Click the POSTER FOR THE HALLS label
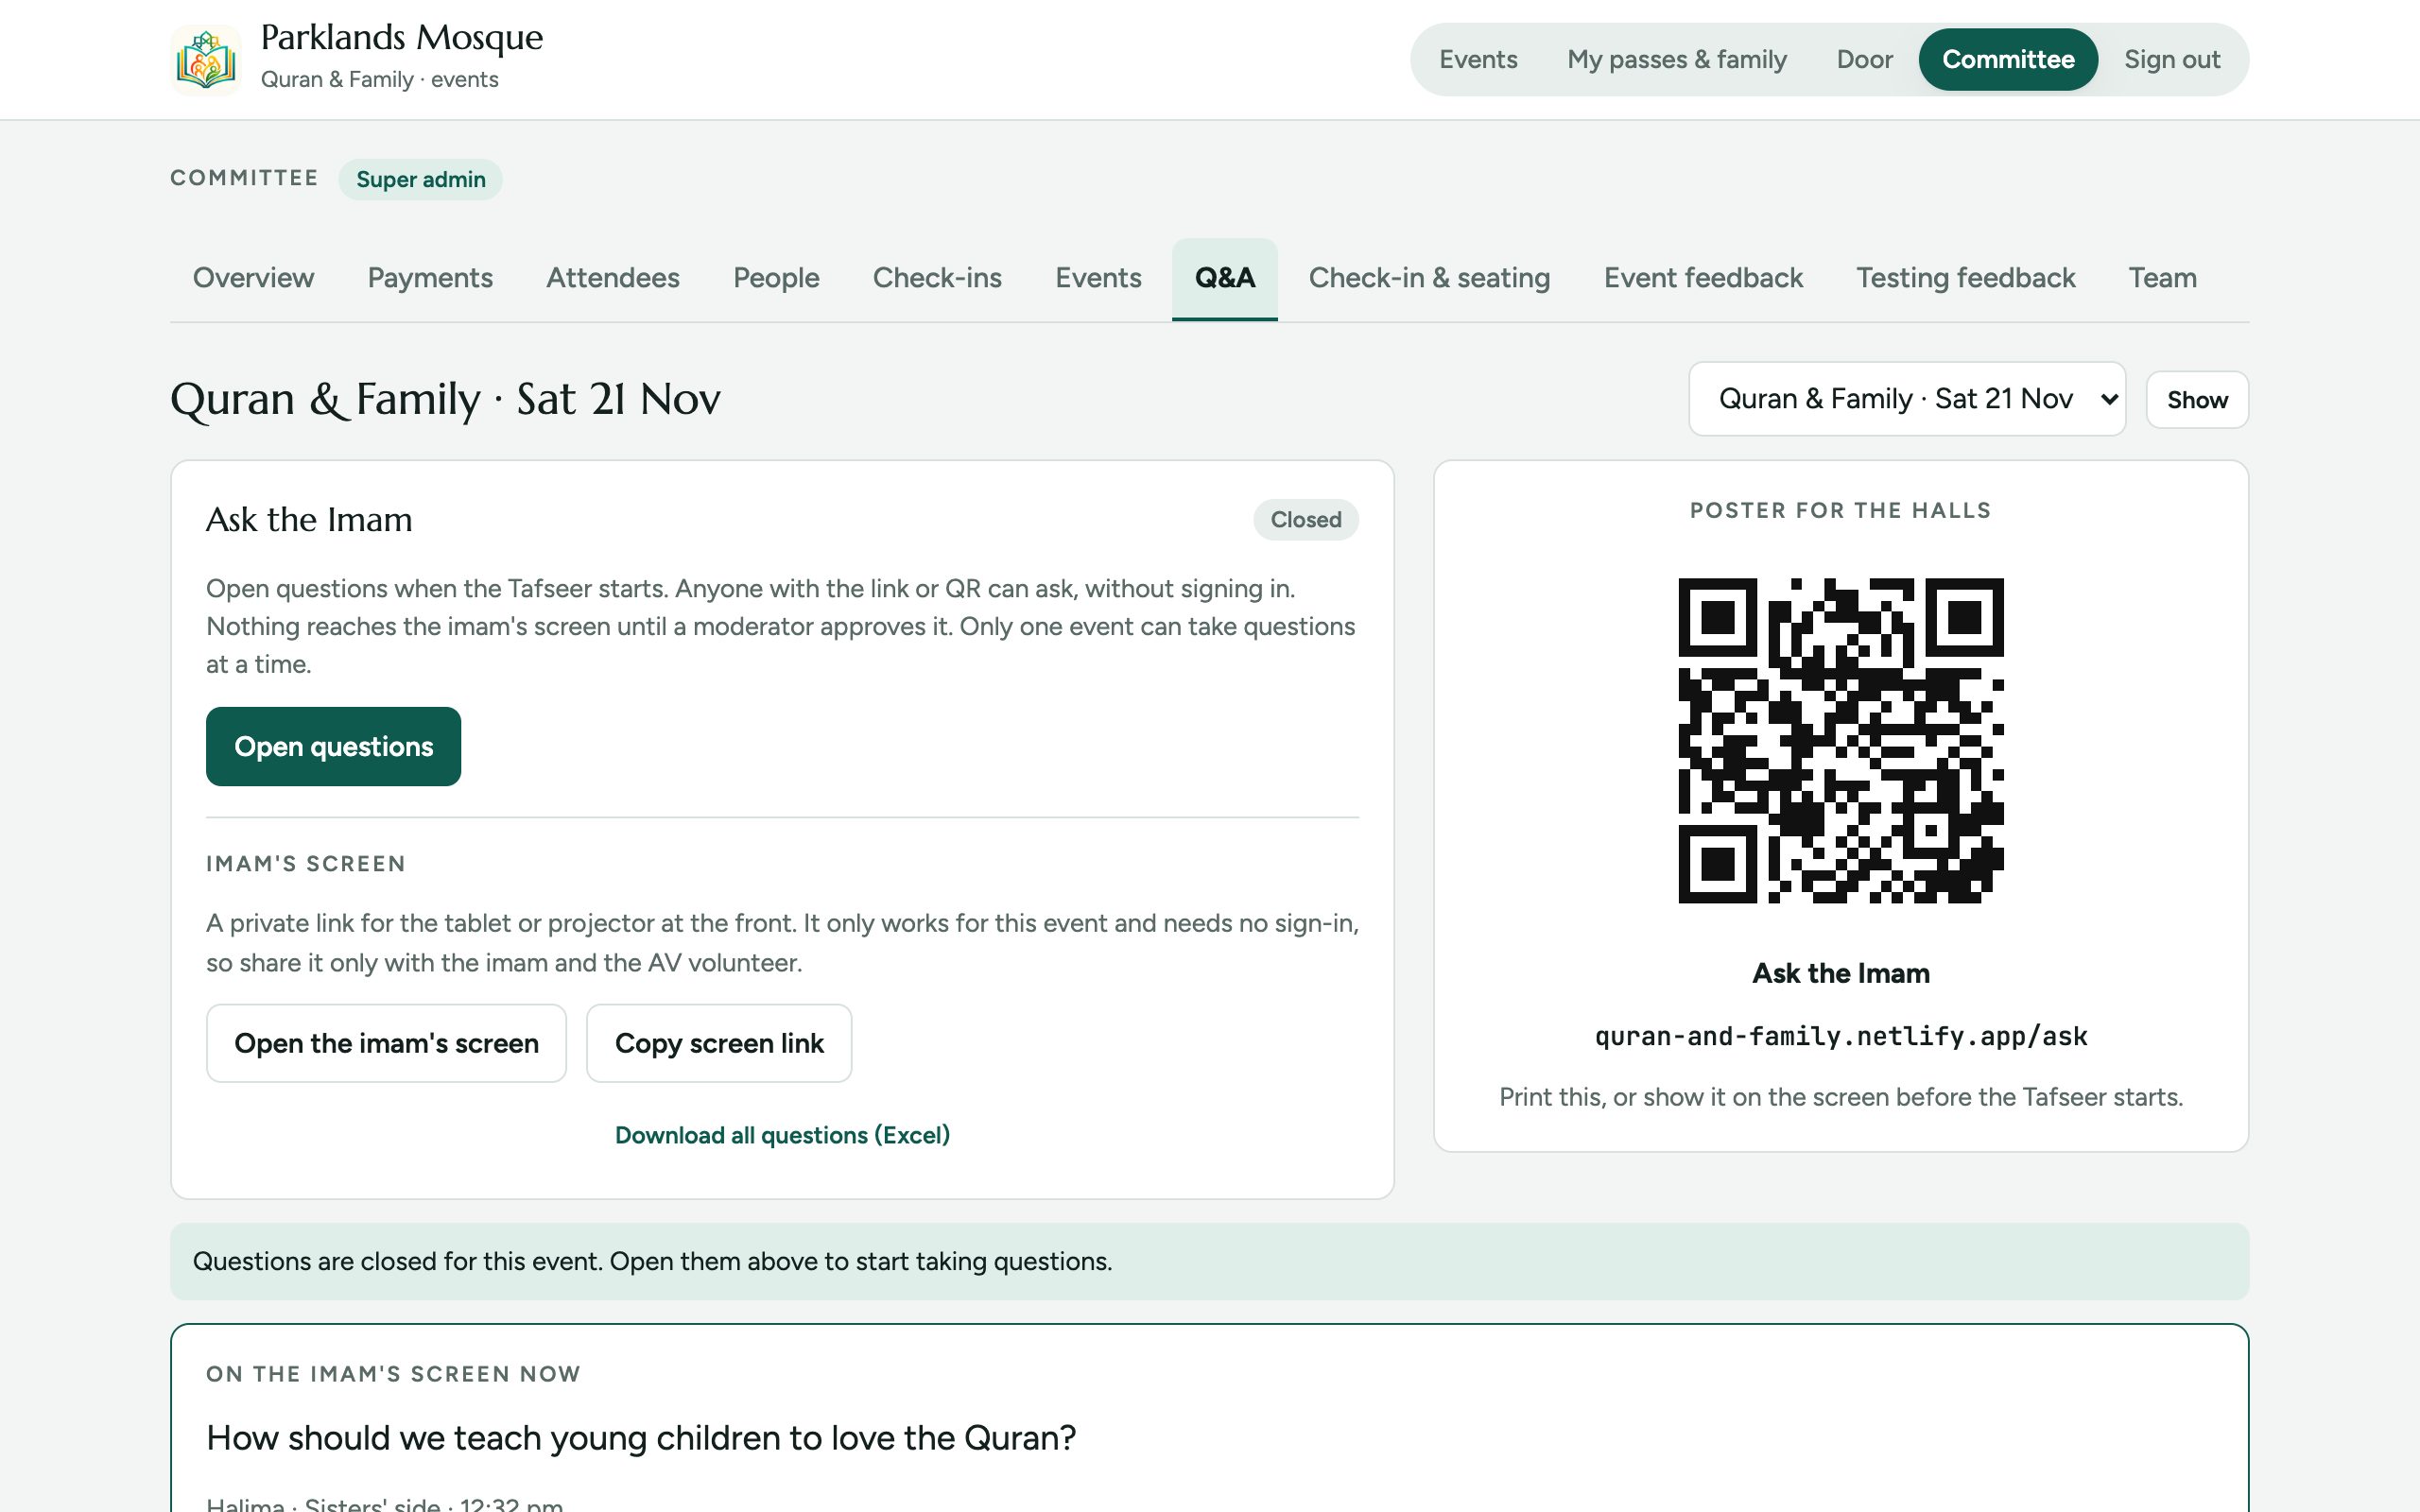 click(x=1840, y=511)
